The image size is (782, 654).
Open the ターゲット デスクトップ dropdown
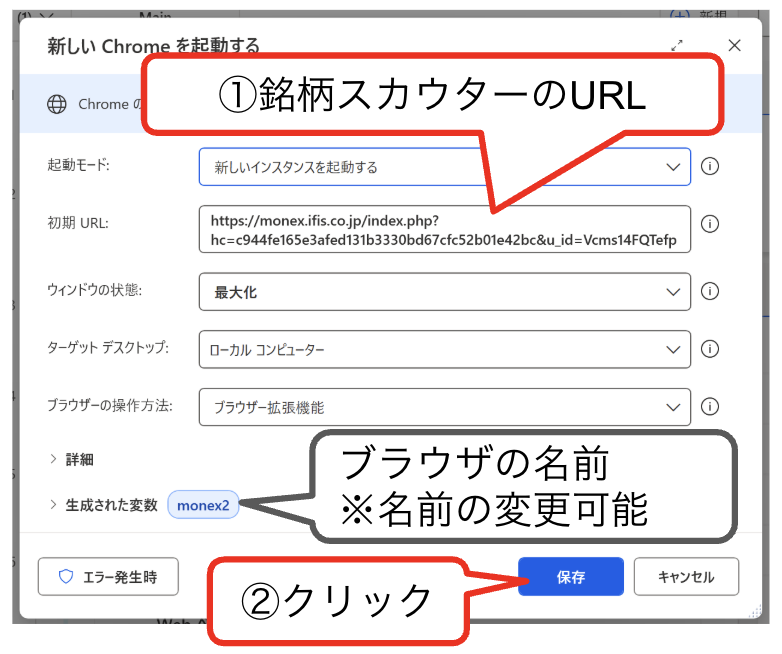click(x=444, y=349)
